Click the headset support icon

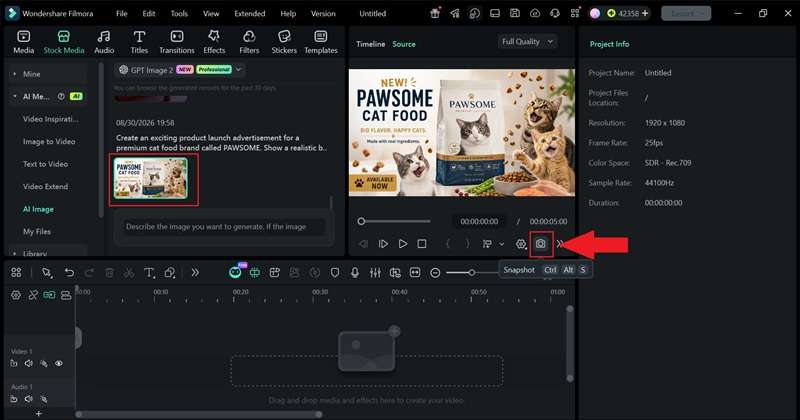click(555, 14)
